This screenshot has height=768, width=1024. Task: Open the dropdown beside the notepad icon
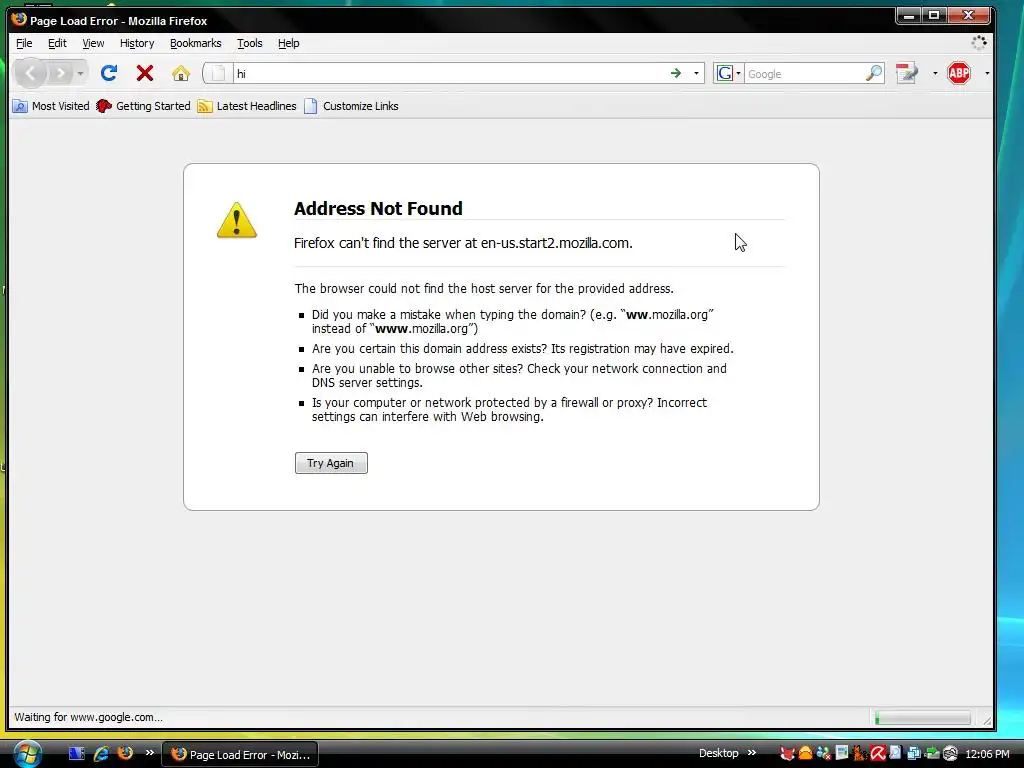(x=935, y=73)
